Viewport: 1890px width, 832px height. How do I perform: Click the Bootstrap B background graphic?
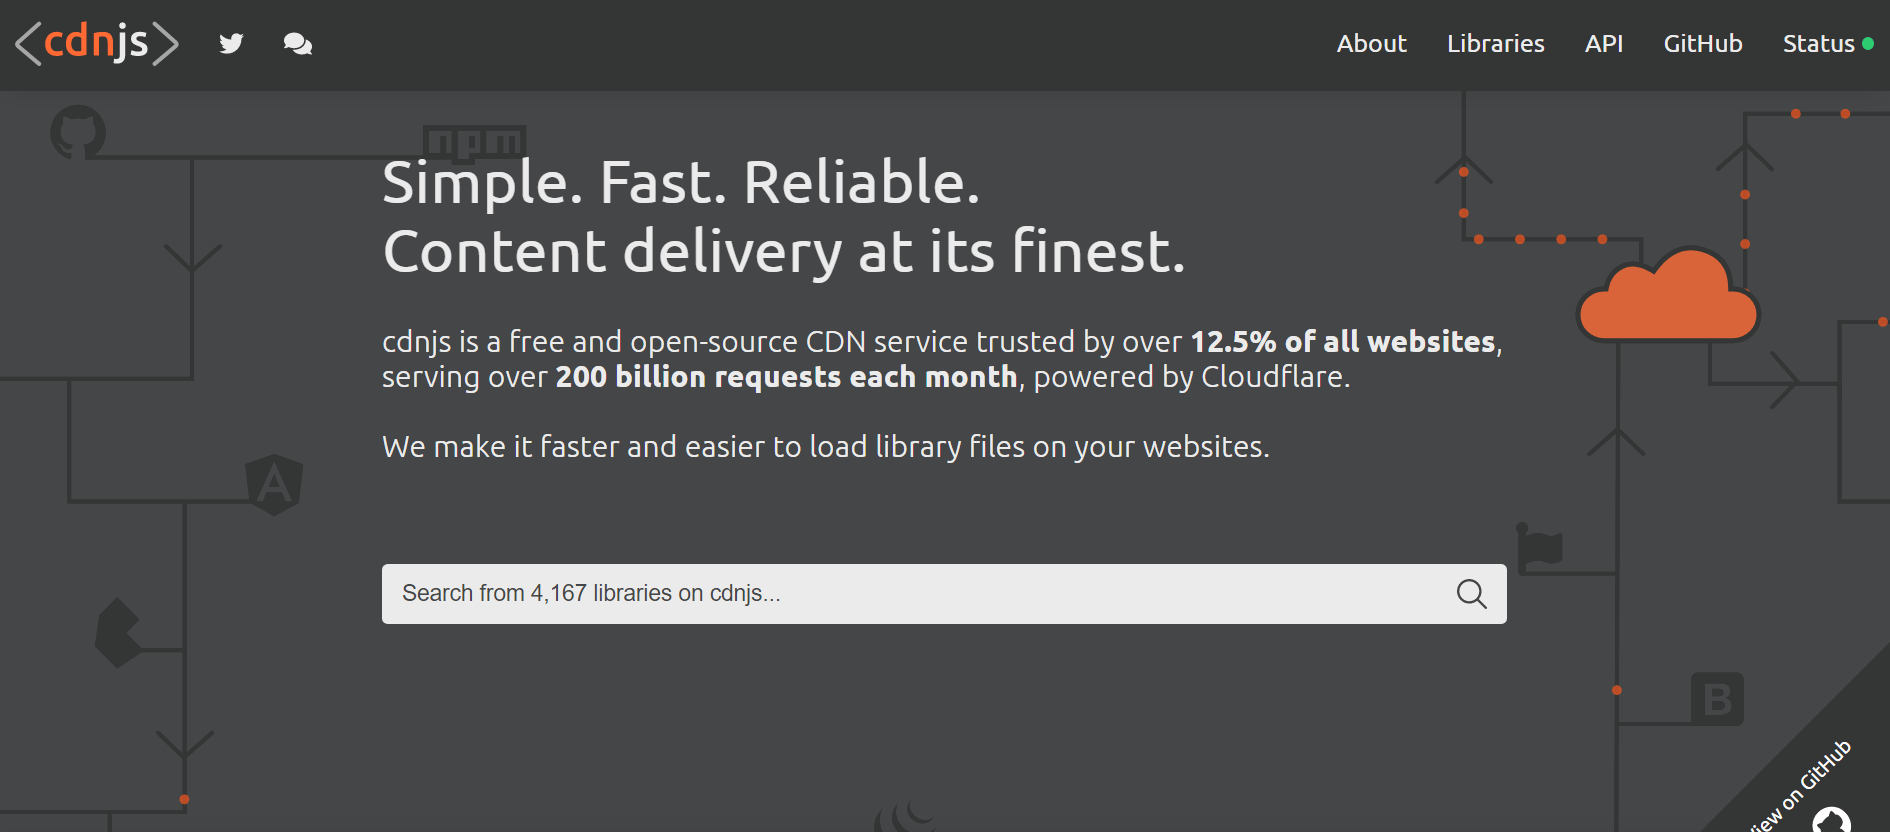point(1717,699)
